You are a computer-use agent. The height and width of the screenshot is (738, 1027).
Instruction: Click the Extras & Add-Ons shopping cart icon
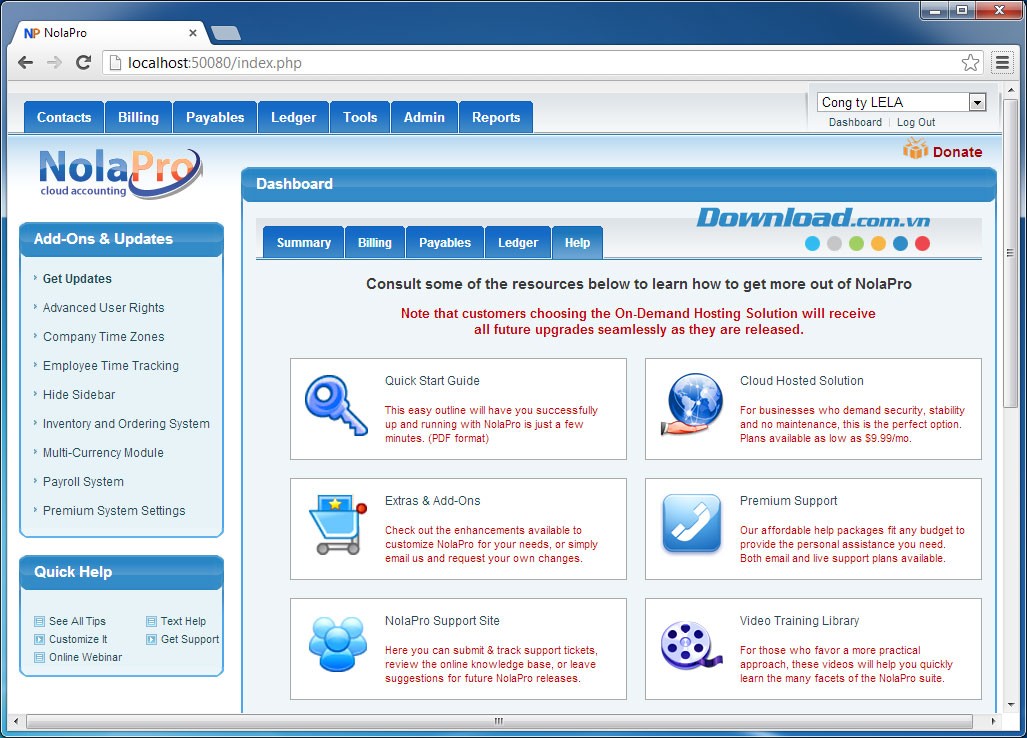tap(335, 525)
